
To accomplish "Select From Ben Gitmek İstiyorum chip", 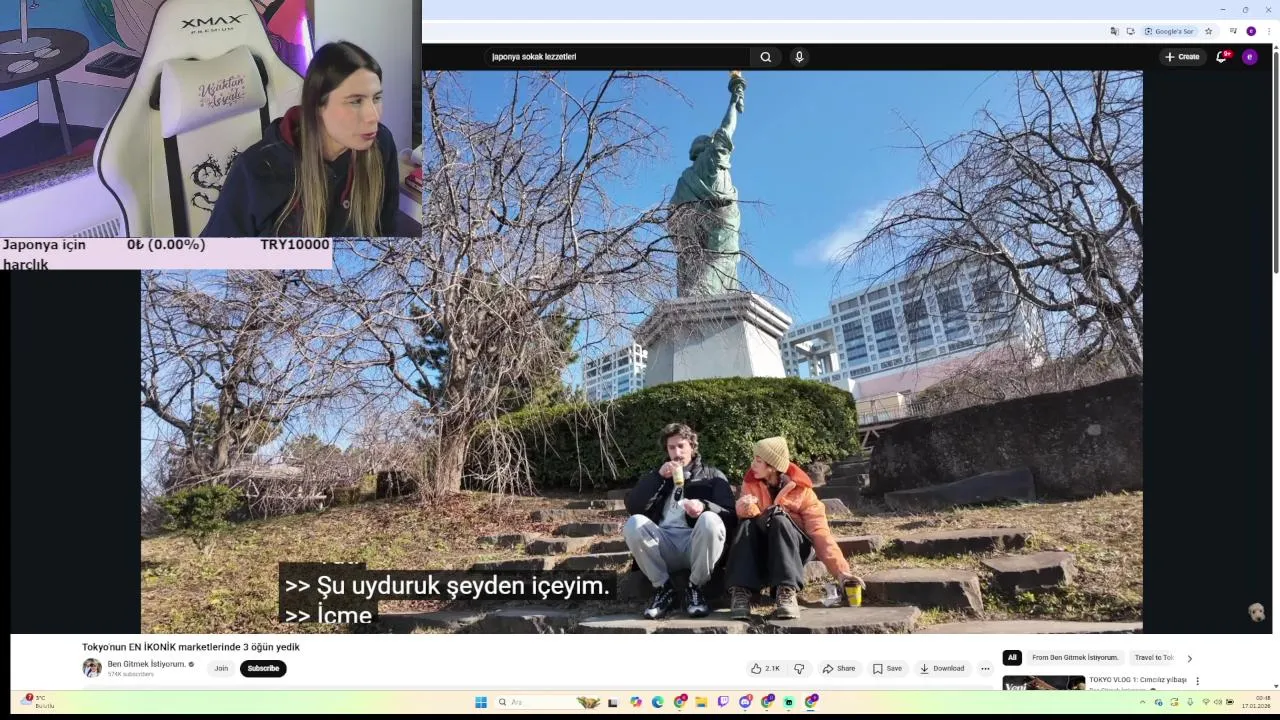I will [1075, 657].
